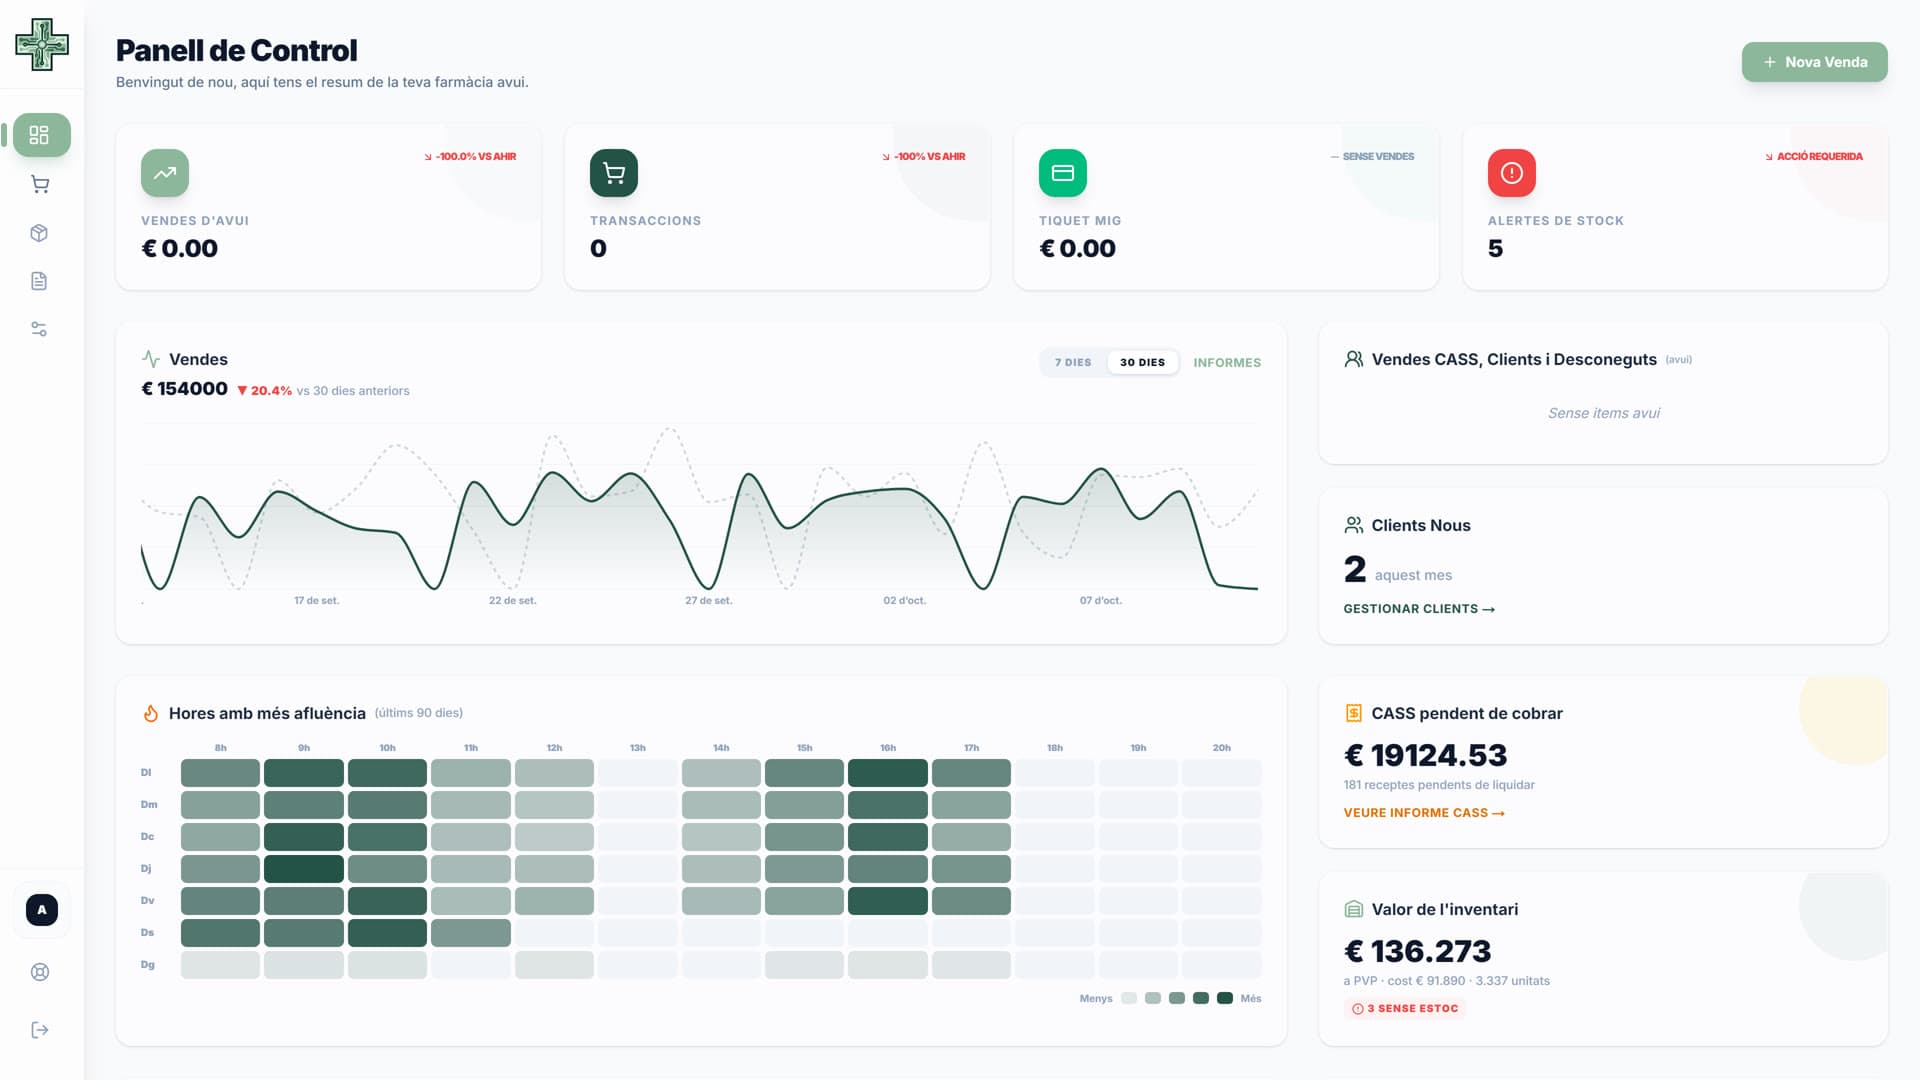Open the sliders settings icon in sidebar
The height and width of the screenshot is (1080, 1920).
(40, 329)
